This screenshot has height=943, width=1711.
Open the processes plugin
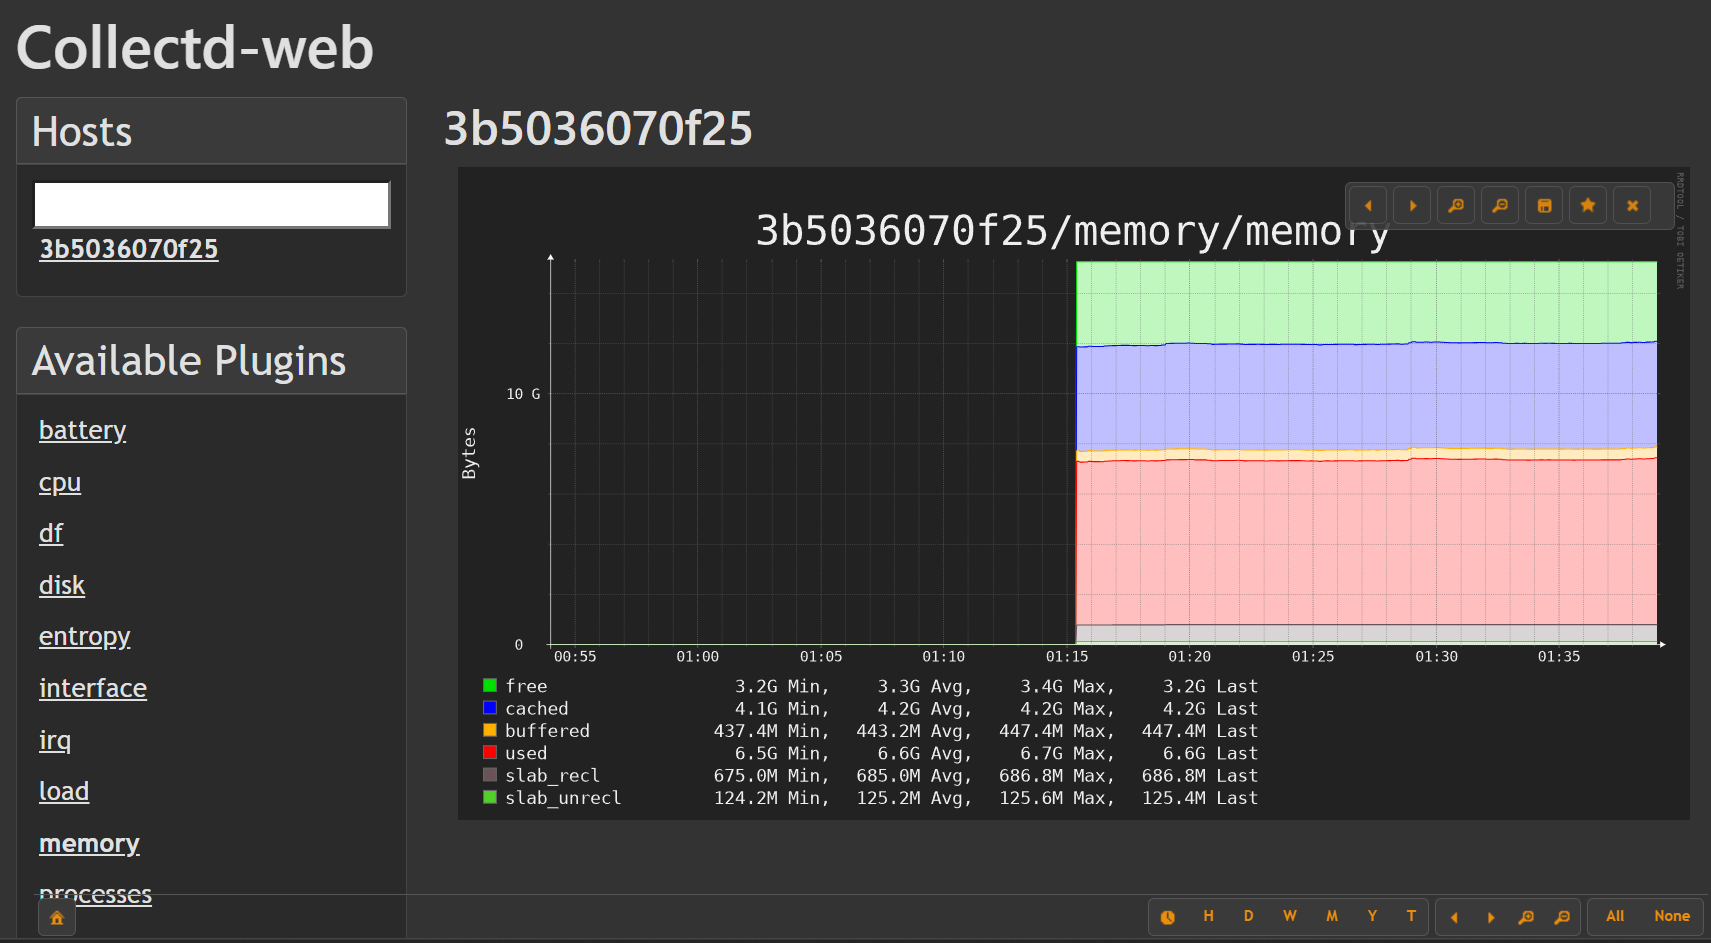pos(95,893)
